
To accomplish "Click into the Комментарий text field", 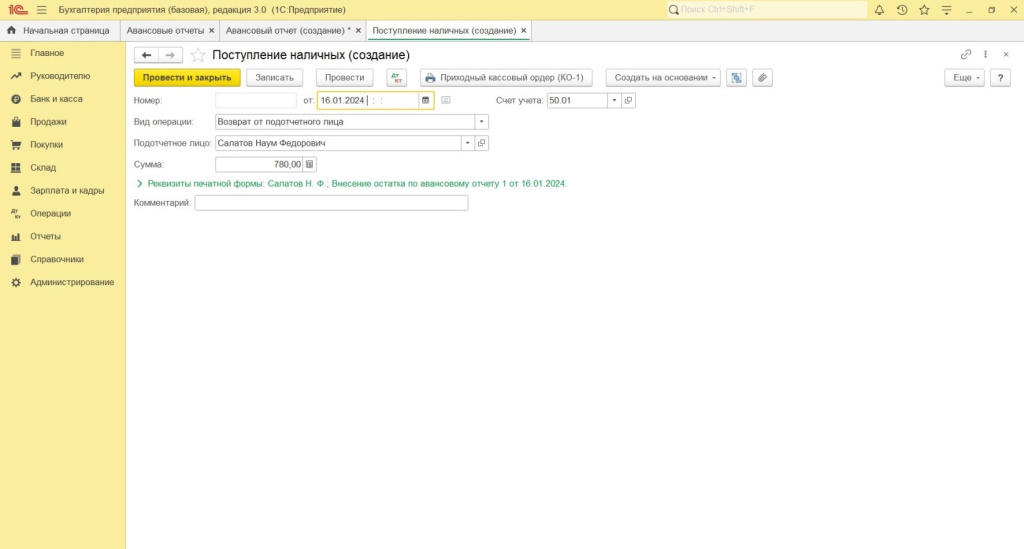I will click(x=331, y=203).
